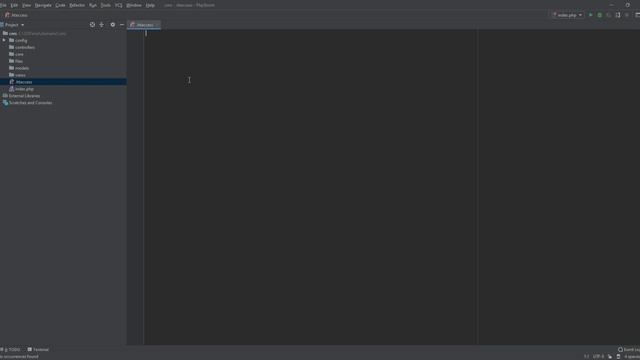The width and height of the screenshot is (640, 360).
Task: Click the UTF-8 encoding in status bar
Action: click(x=598, y=357)
